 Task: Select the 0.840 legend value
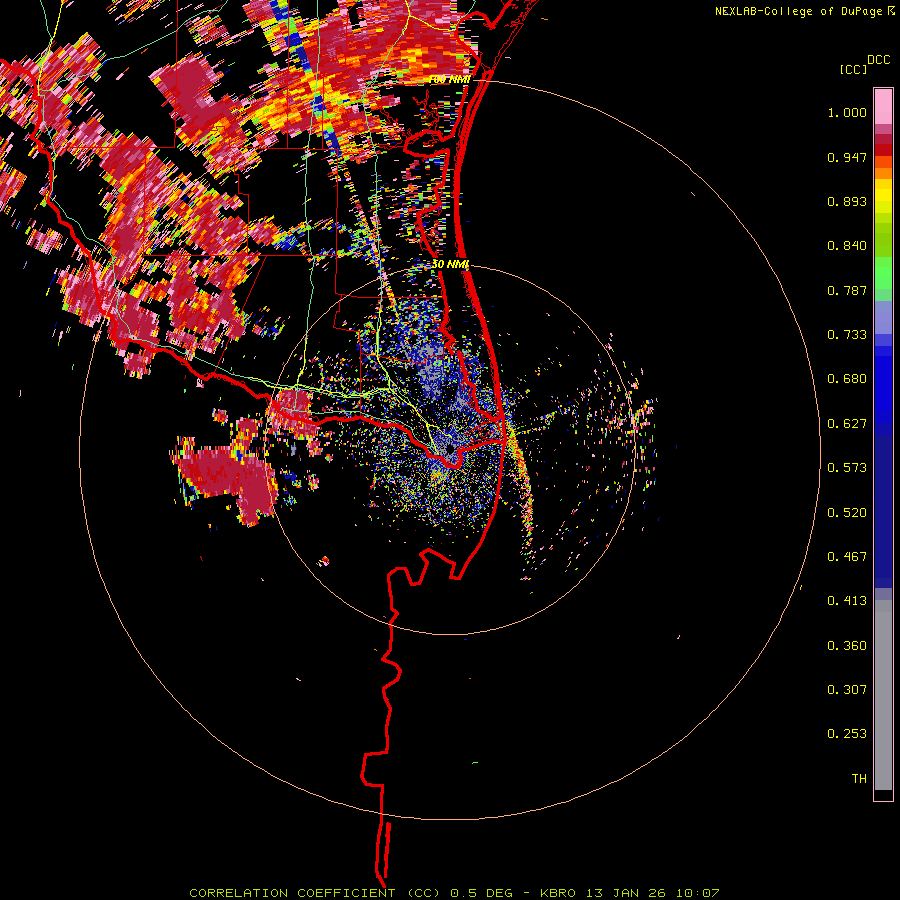click(847, 246)
